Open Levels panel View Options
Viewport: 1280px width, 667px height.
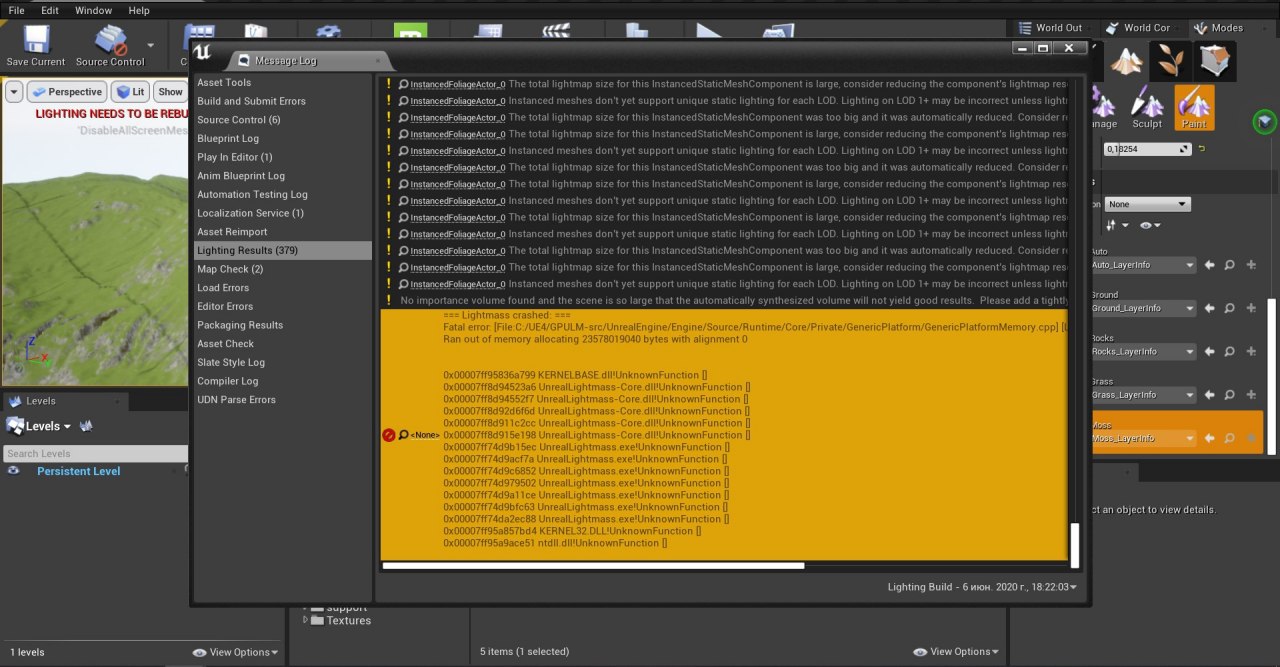click(235, 652)
